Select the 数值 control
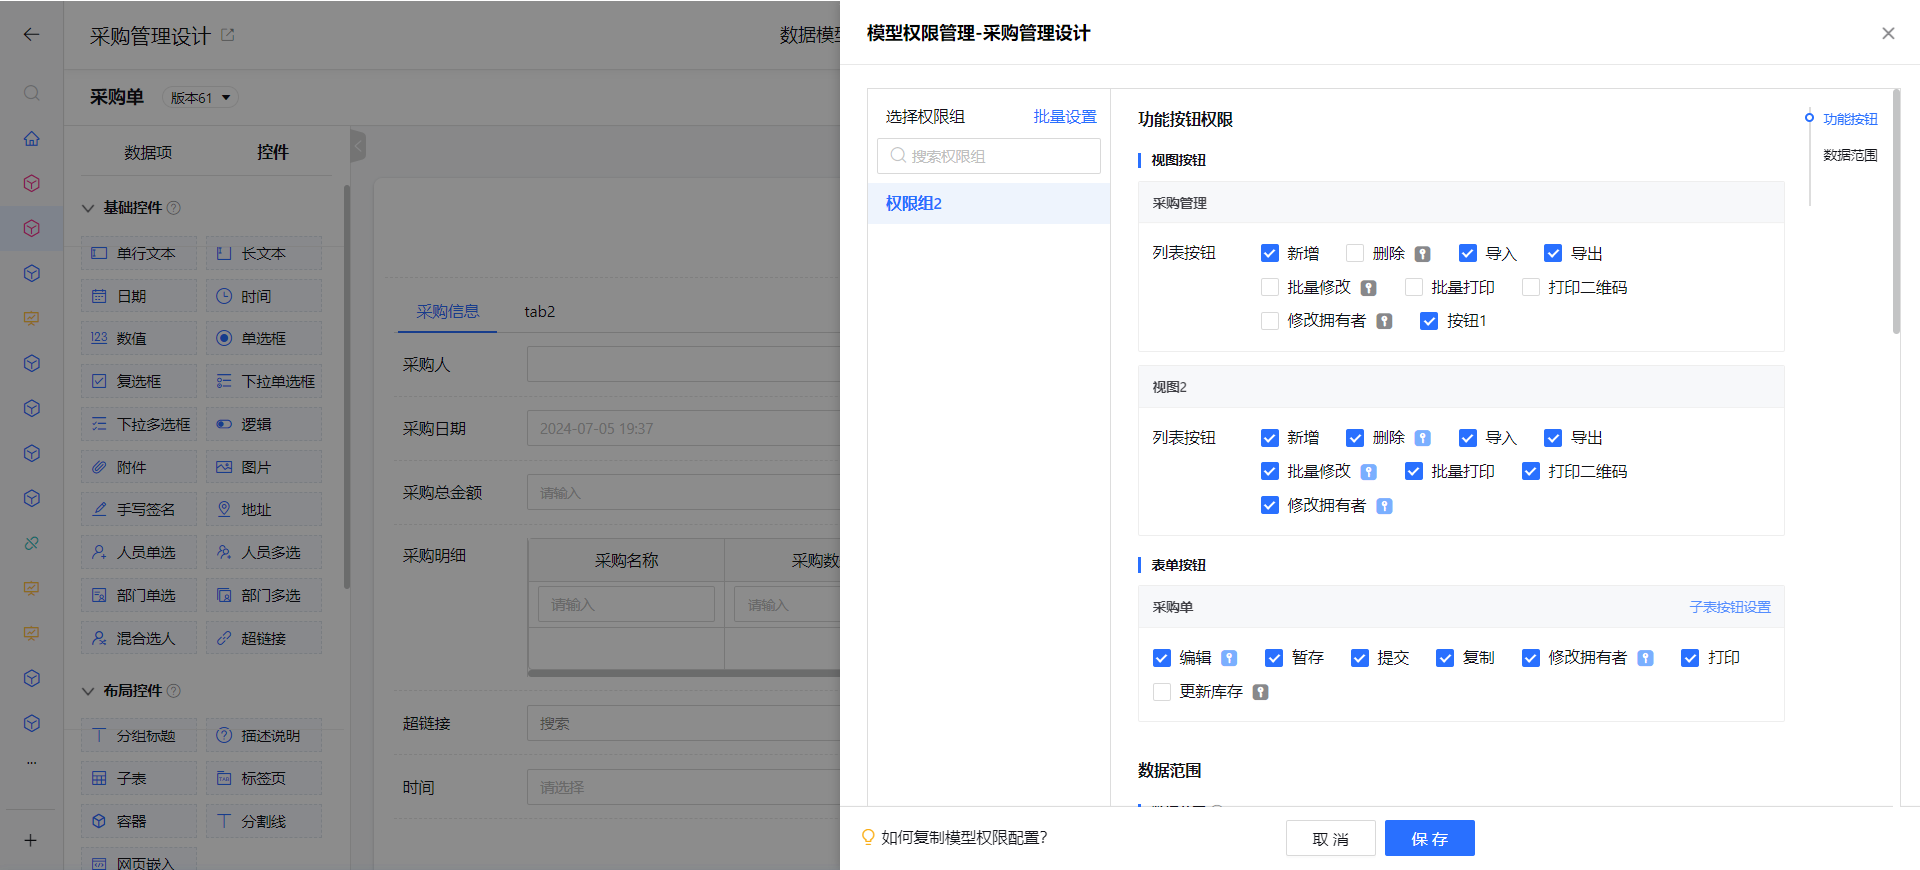 pyautogui.click(x=139, y=338)
